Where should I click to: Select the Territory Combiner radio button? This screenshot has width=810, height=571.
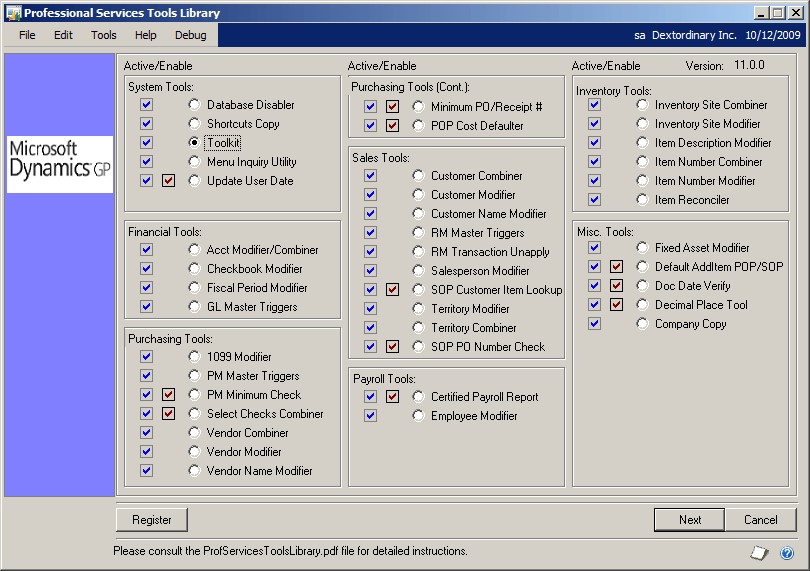tap(418, 328)
